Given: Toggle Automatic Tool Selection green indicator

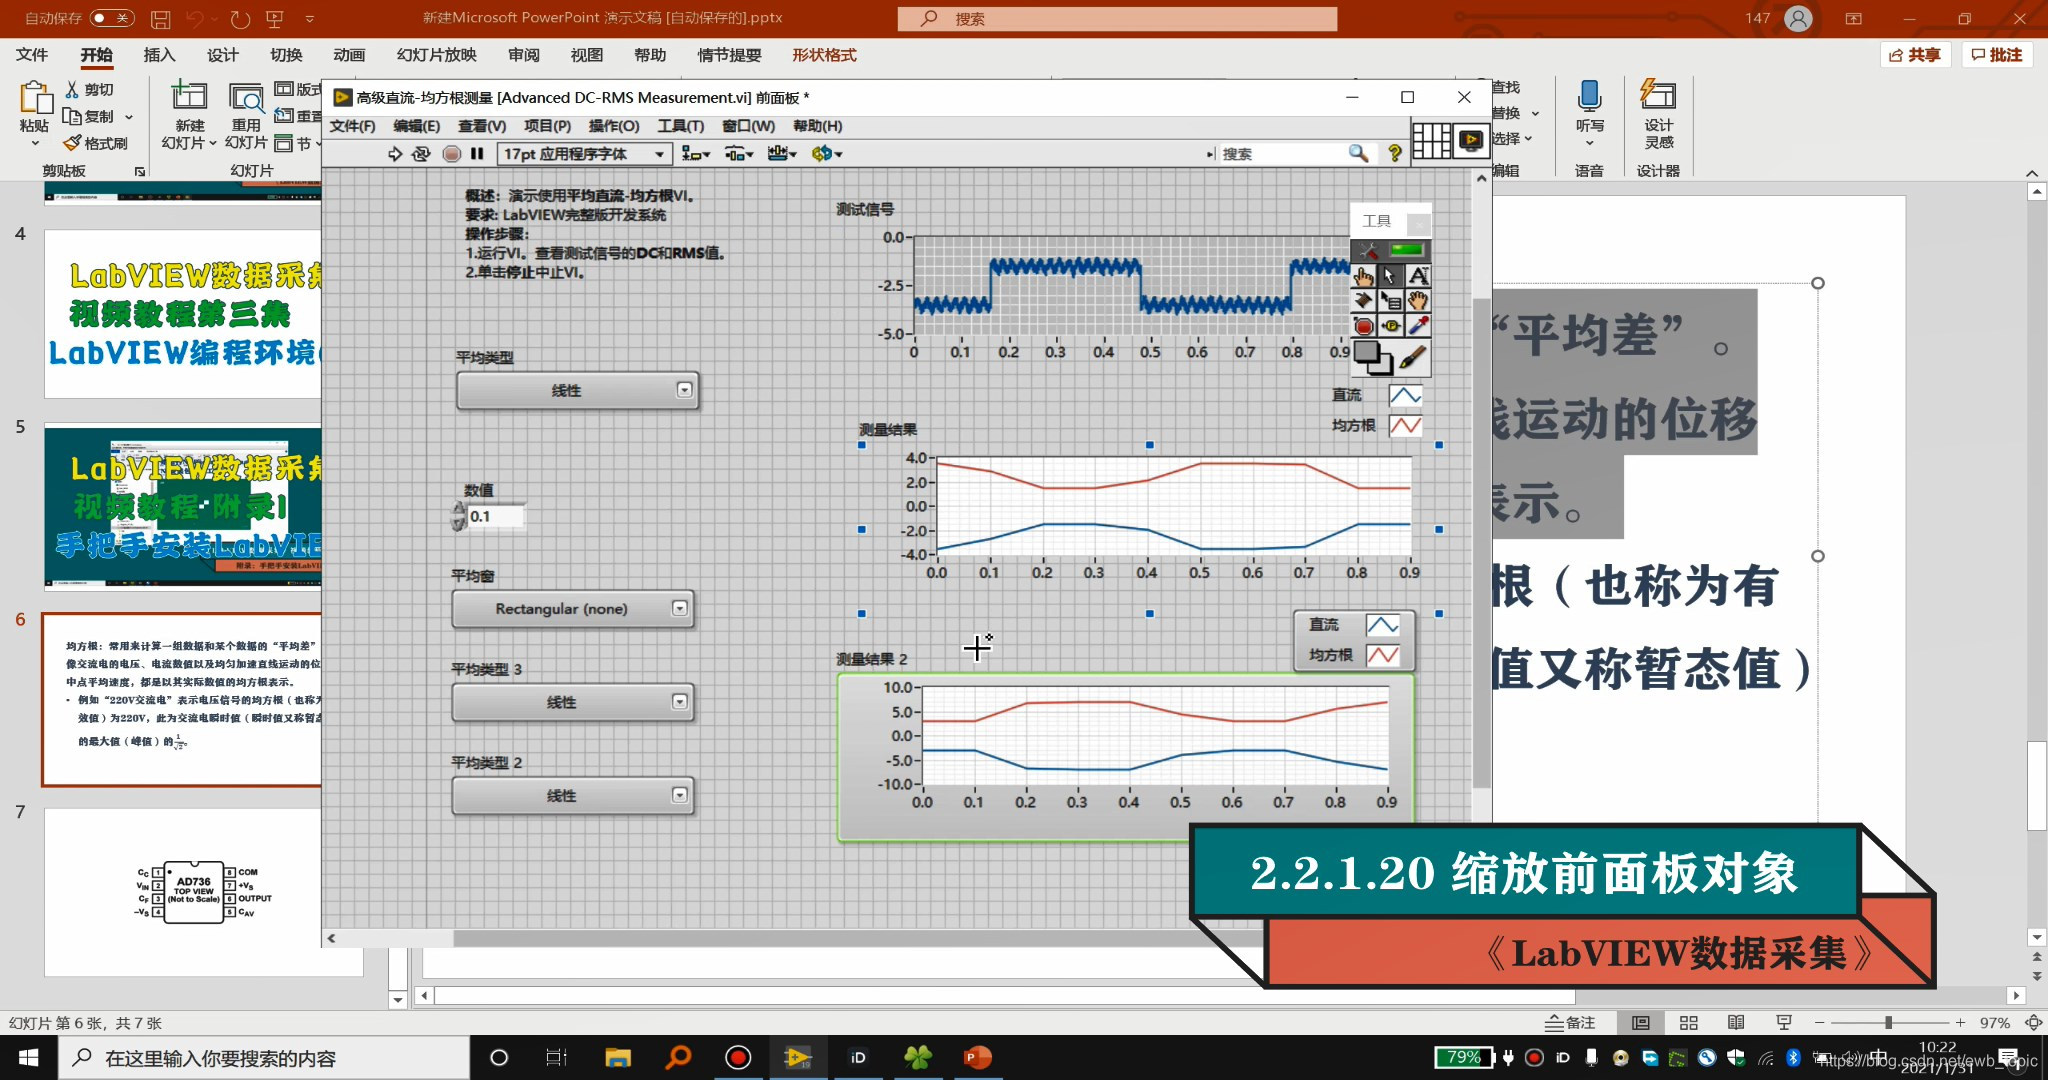Looking at the screenshot, I should pyautogui.click(x=1406, y=250).
